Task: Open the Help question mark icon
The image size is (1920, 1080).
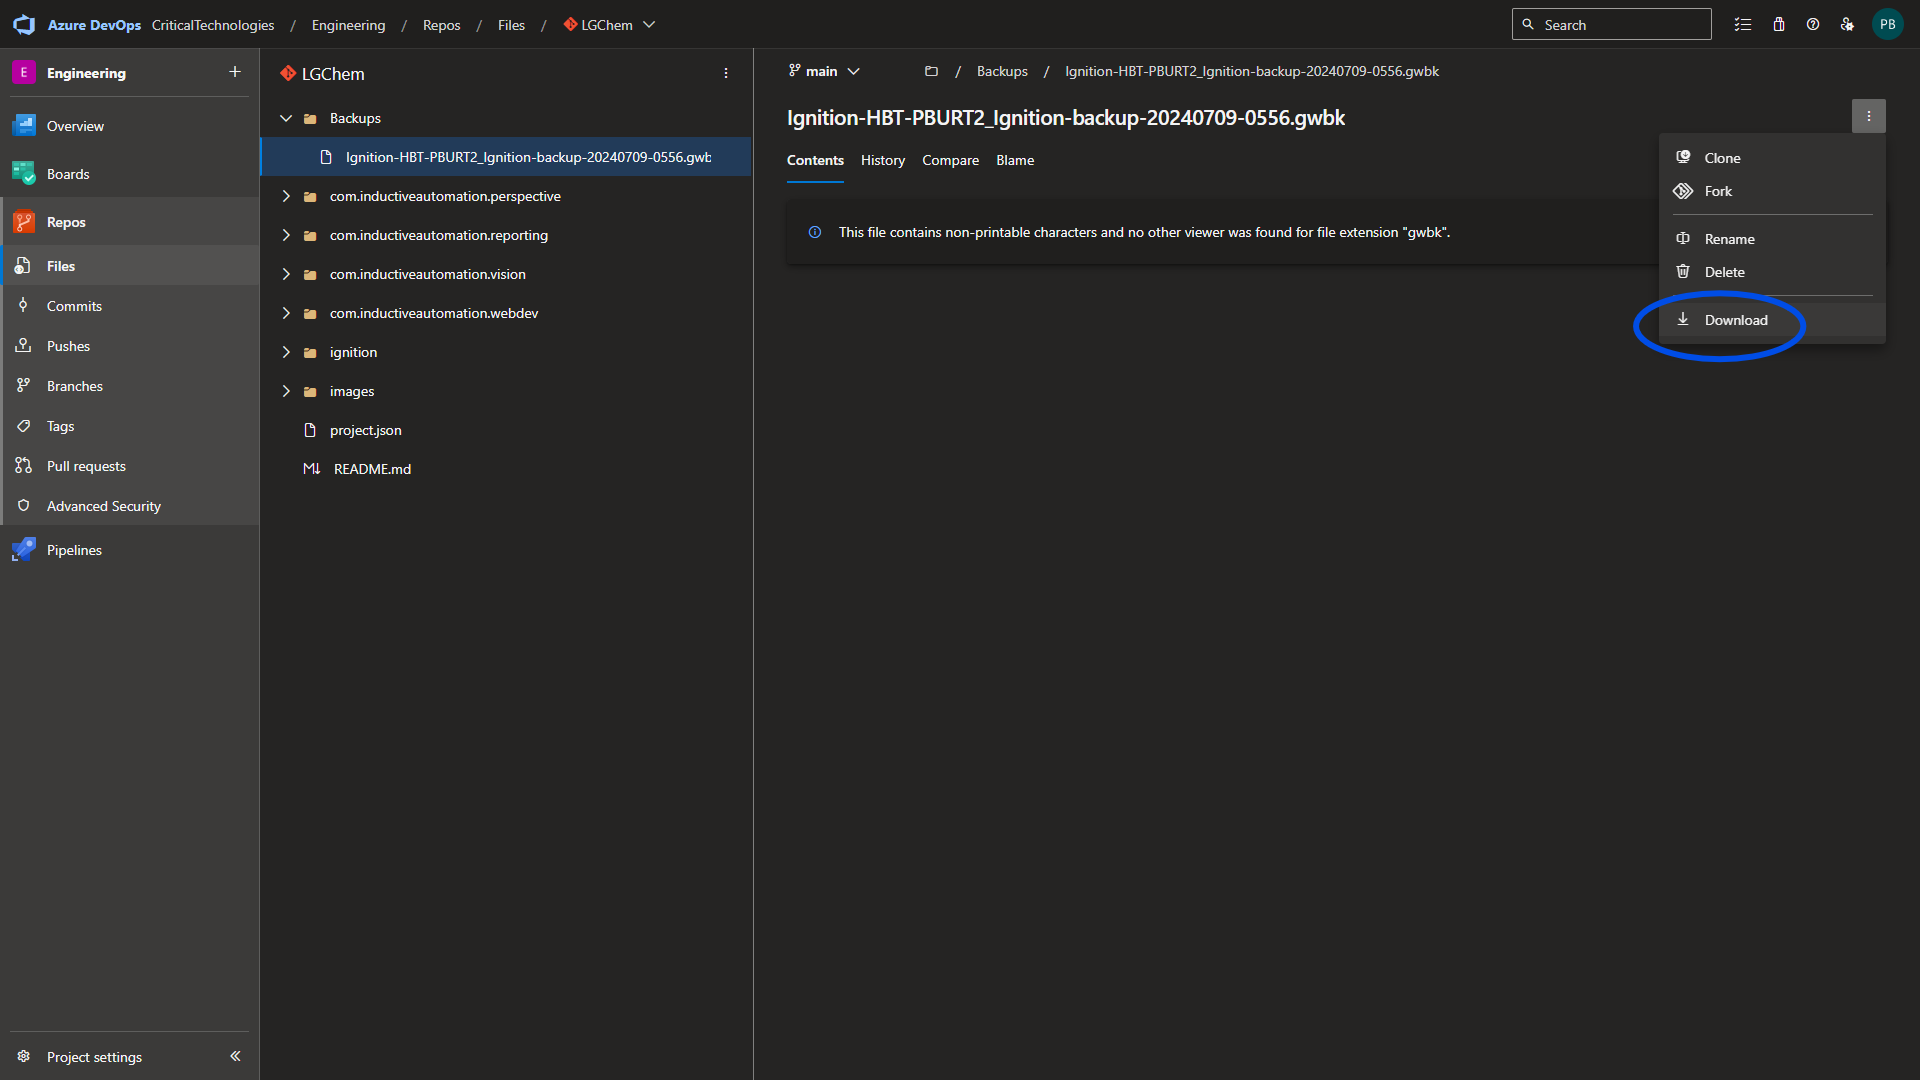Action: pyautogui.click(x=1813, y=25)
